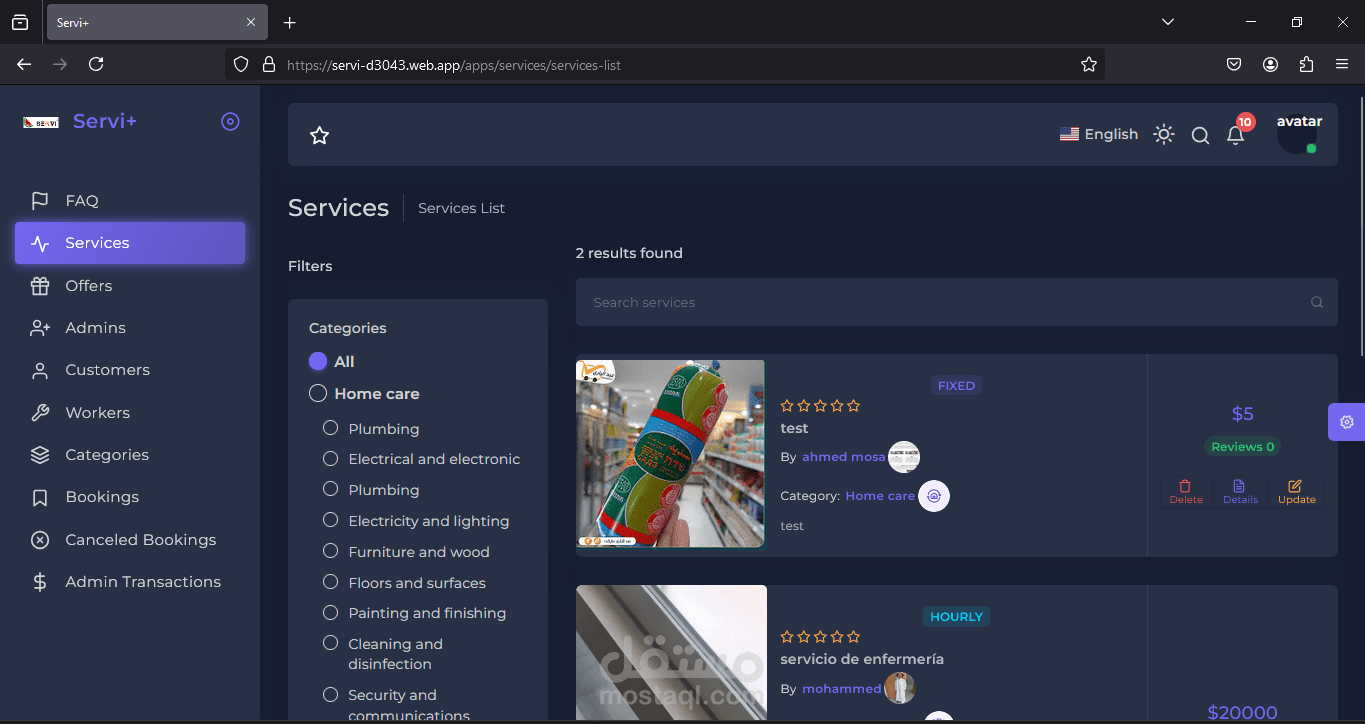Open ahmed mosa provider link

point(843,457)
